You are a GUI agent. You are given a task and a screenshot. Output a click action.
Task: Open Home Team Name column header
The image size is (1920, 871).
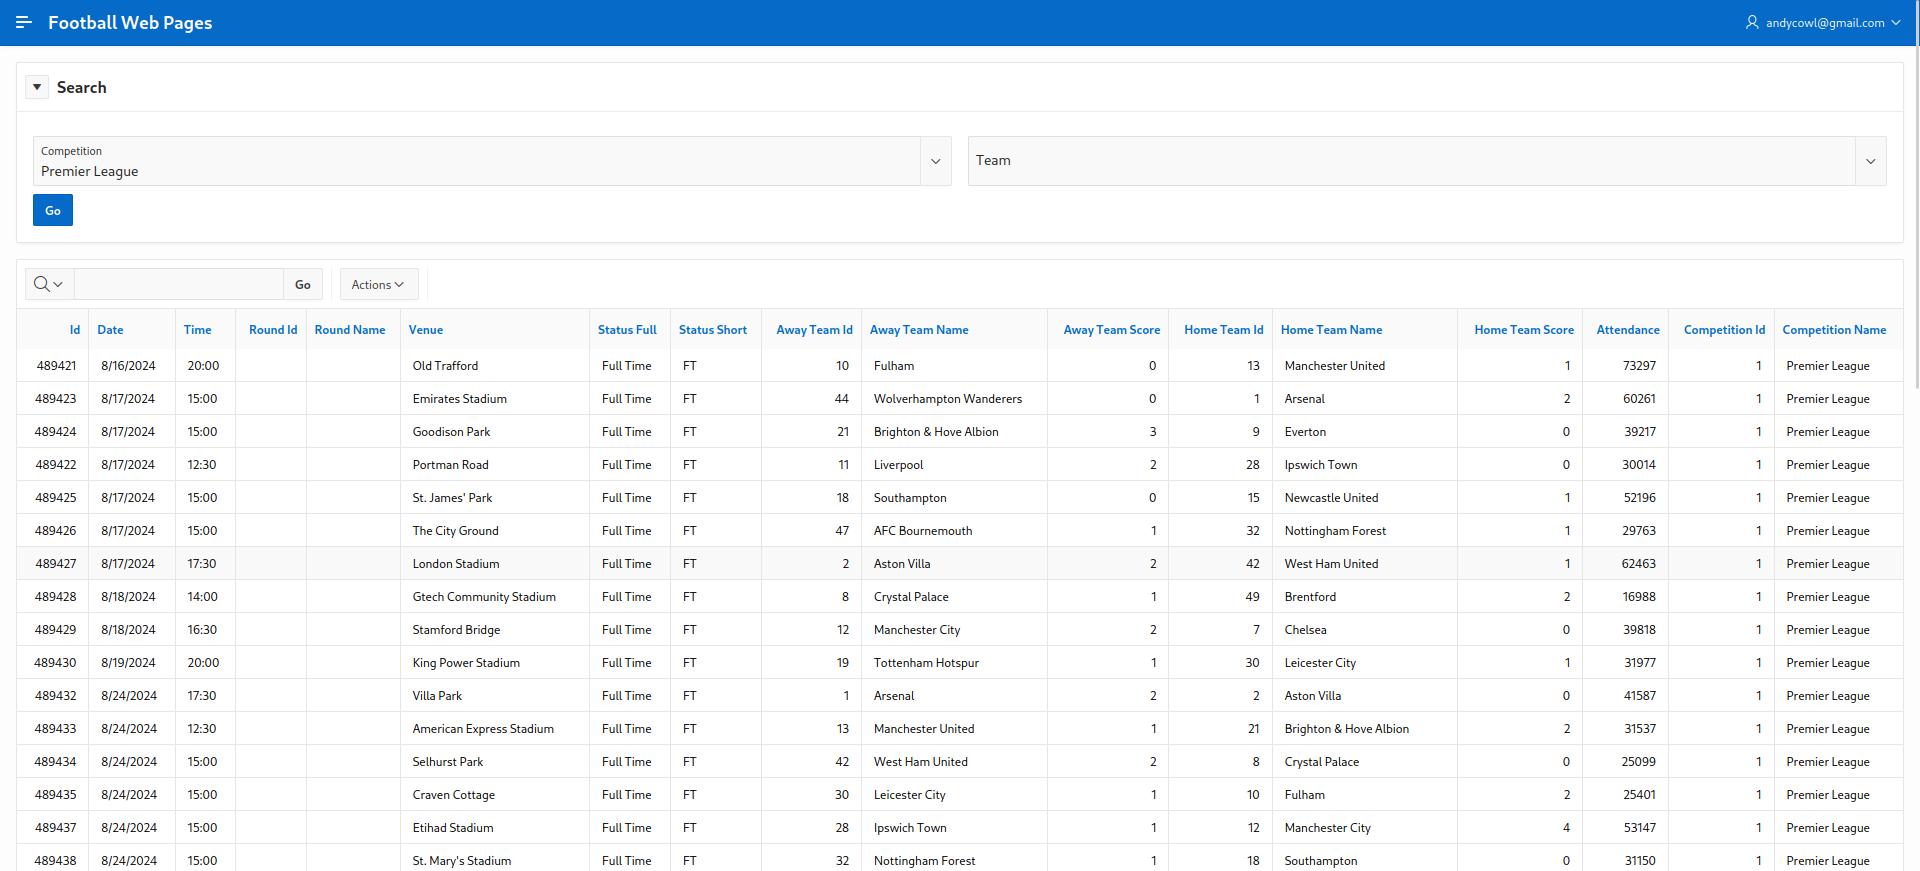tap(1331, 330)
